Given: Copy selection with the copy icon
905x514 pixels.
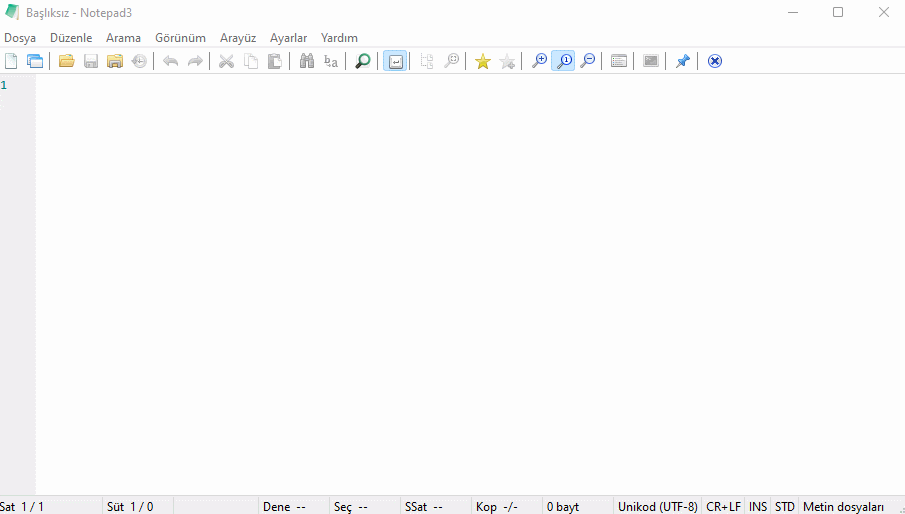Looking at the screenshot, I should click(x=250, y=61).
